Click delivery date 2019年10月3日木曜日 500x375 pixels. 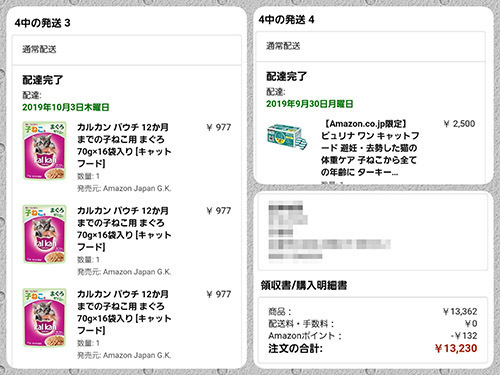(x=66, y=107)
